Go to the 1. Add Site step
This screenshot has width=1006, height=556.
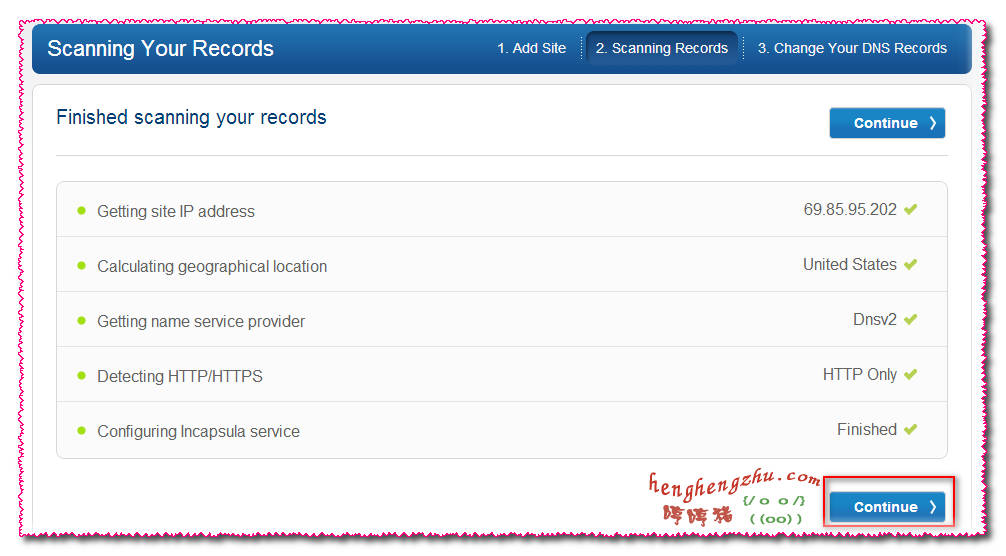click(x=531, y=48)
